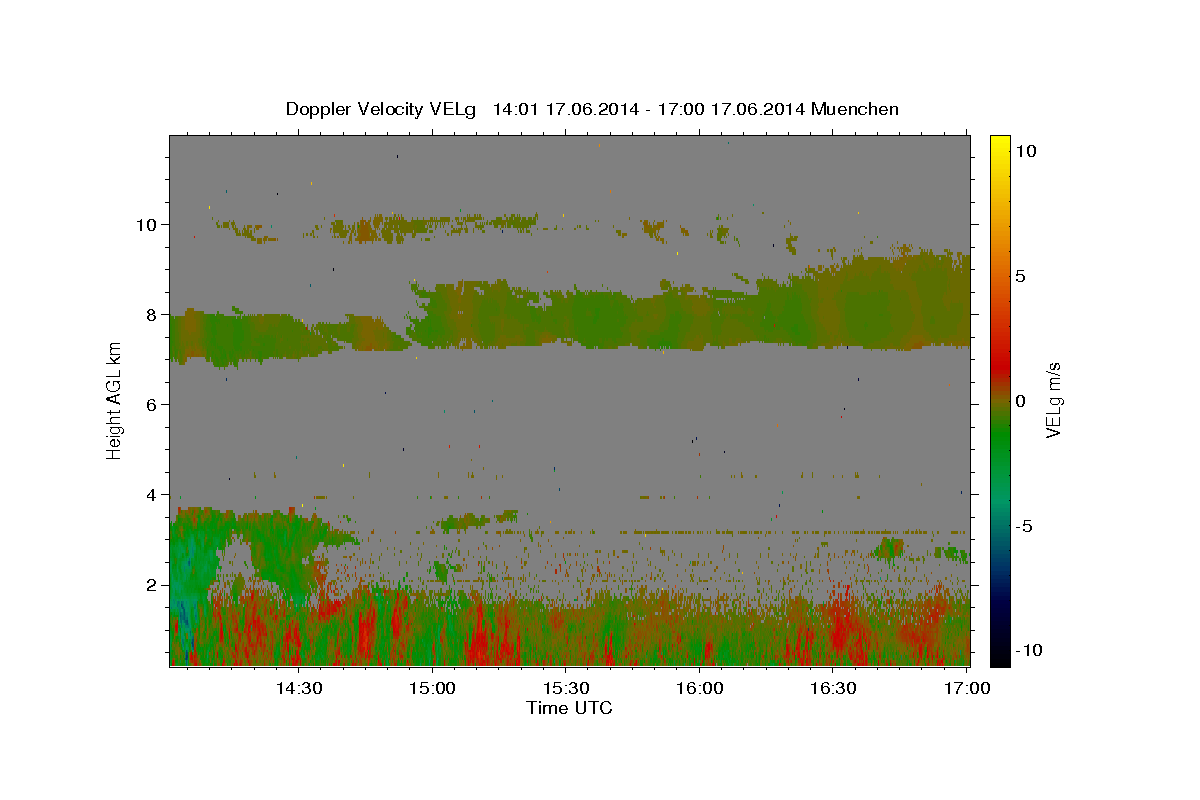Click the 15:00 time tick label
Viewport: 1200px width, 800px height.
click(x=432, y=689)
